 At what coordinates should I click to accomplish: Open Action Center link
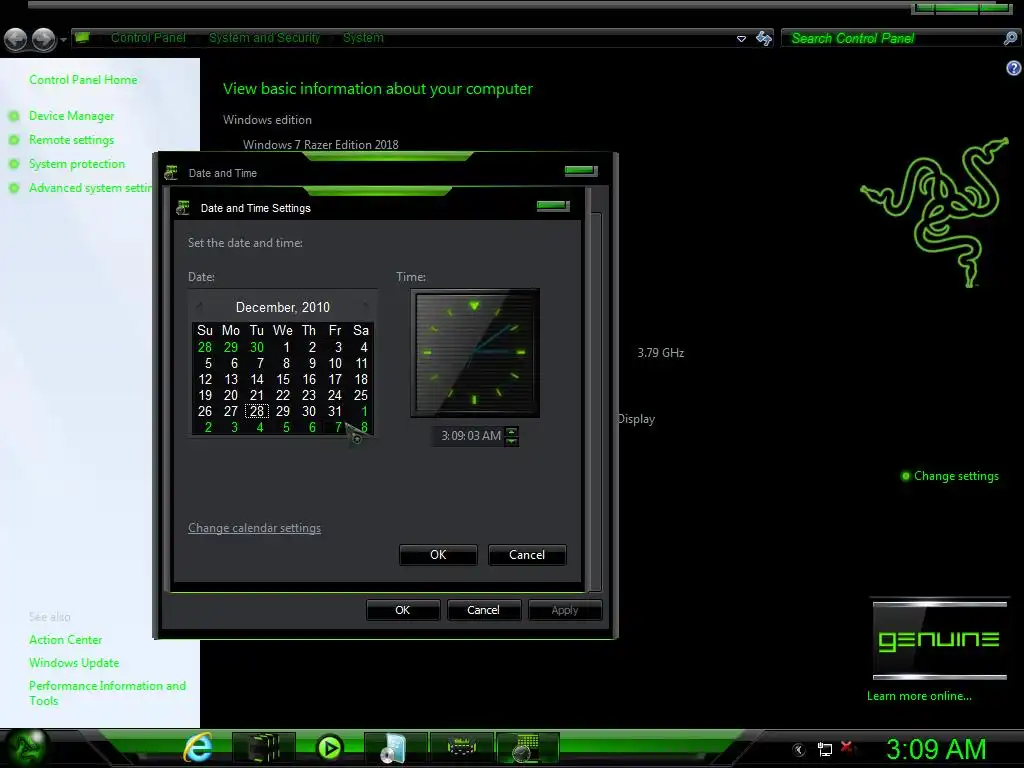[x=65, y=640]
